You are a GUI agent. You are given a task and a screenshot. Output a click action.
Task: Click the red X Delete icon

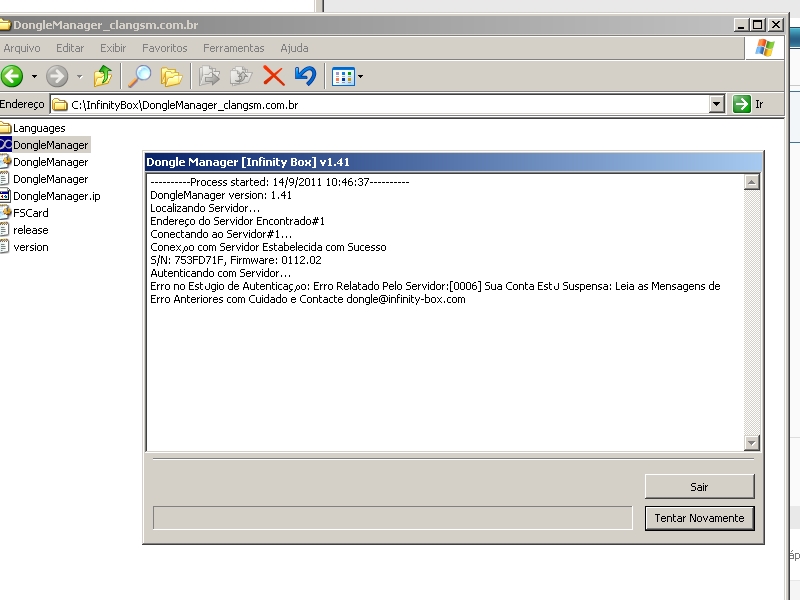click(273, 77)
